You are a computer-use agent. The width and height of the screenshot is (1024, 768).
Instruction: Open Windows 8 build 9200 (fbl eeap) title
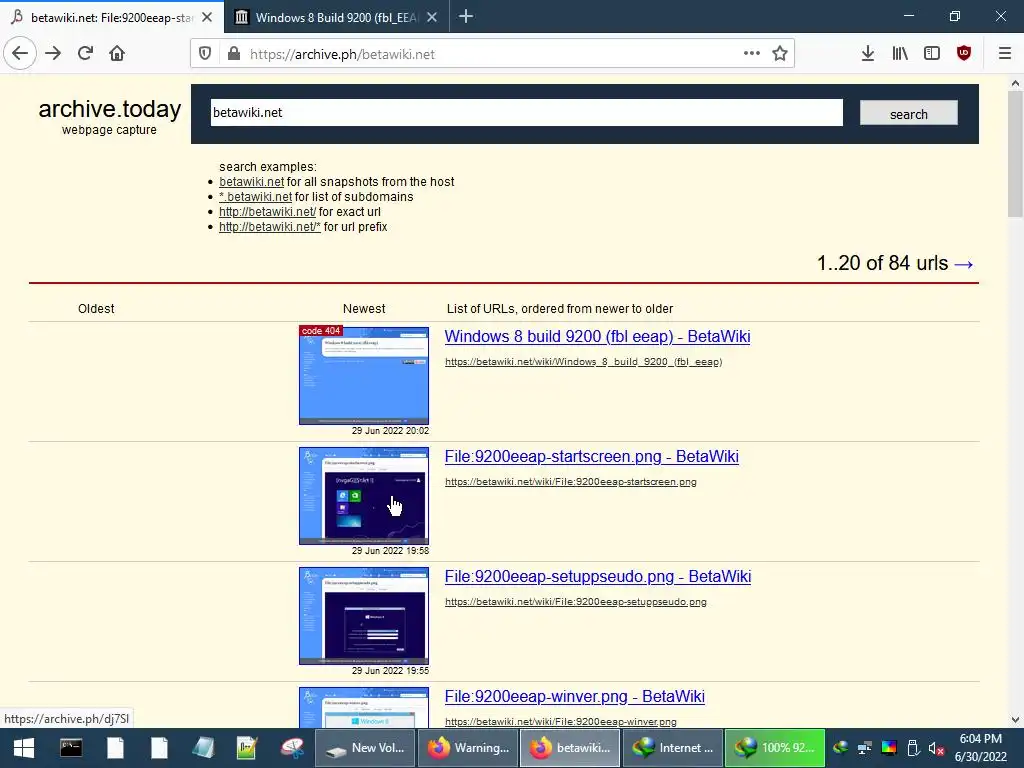tap(597, 336)
